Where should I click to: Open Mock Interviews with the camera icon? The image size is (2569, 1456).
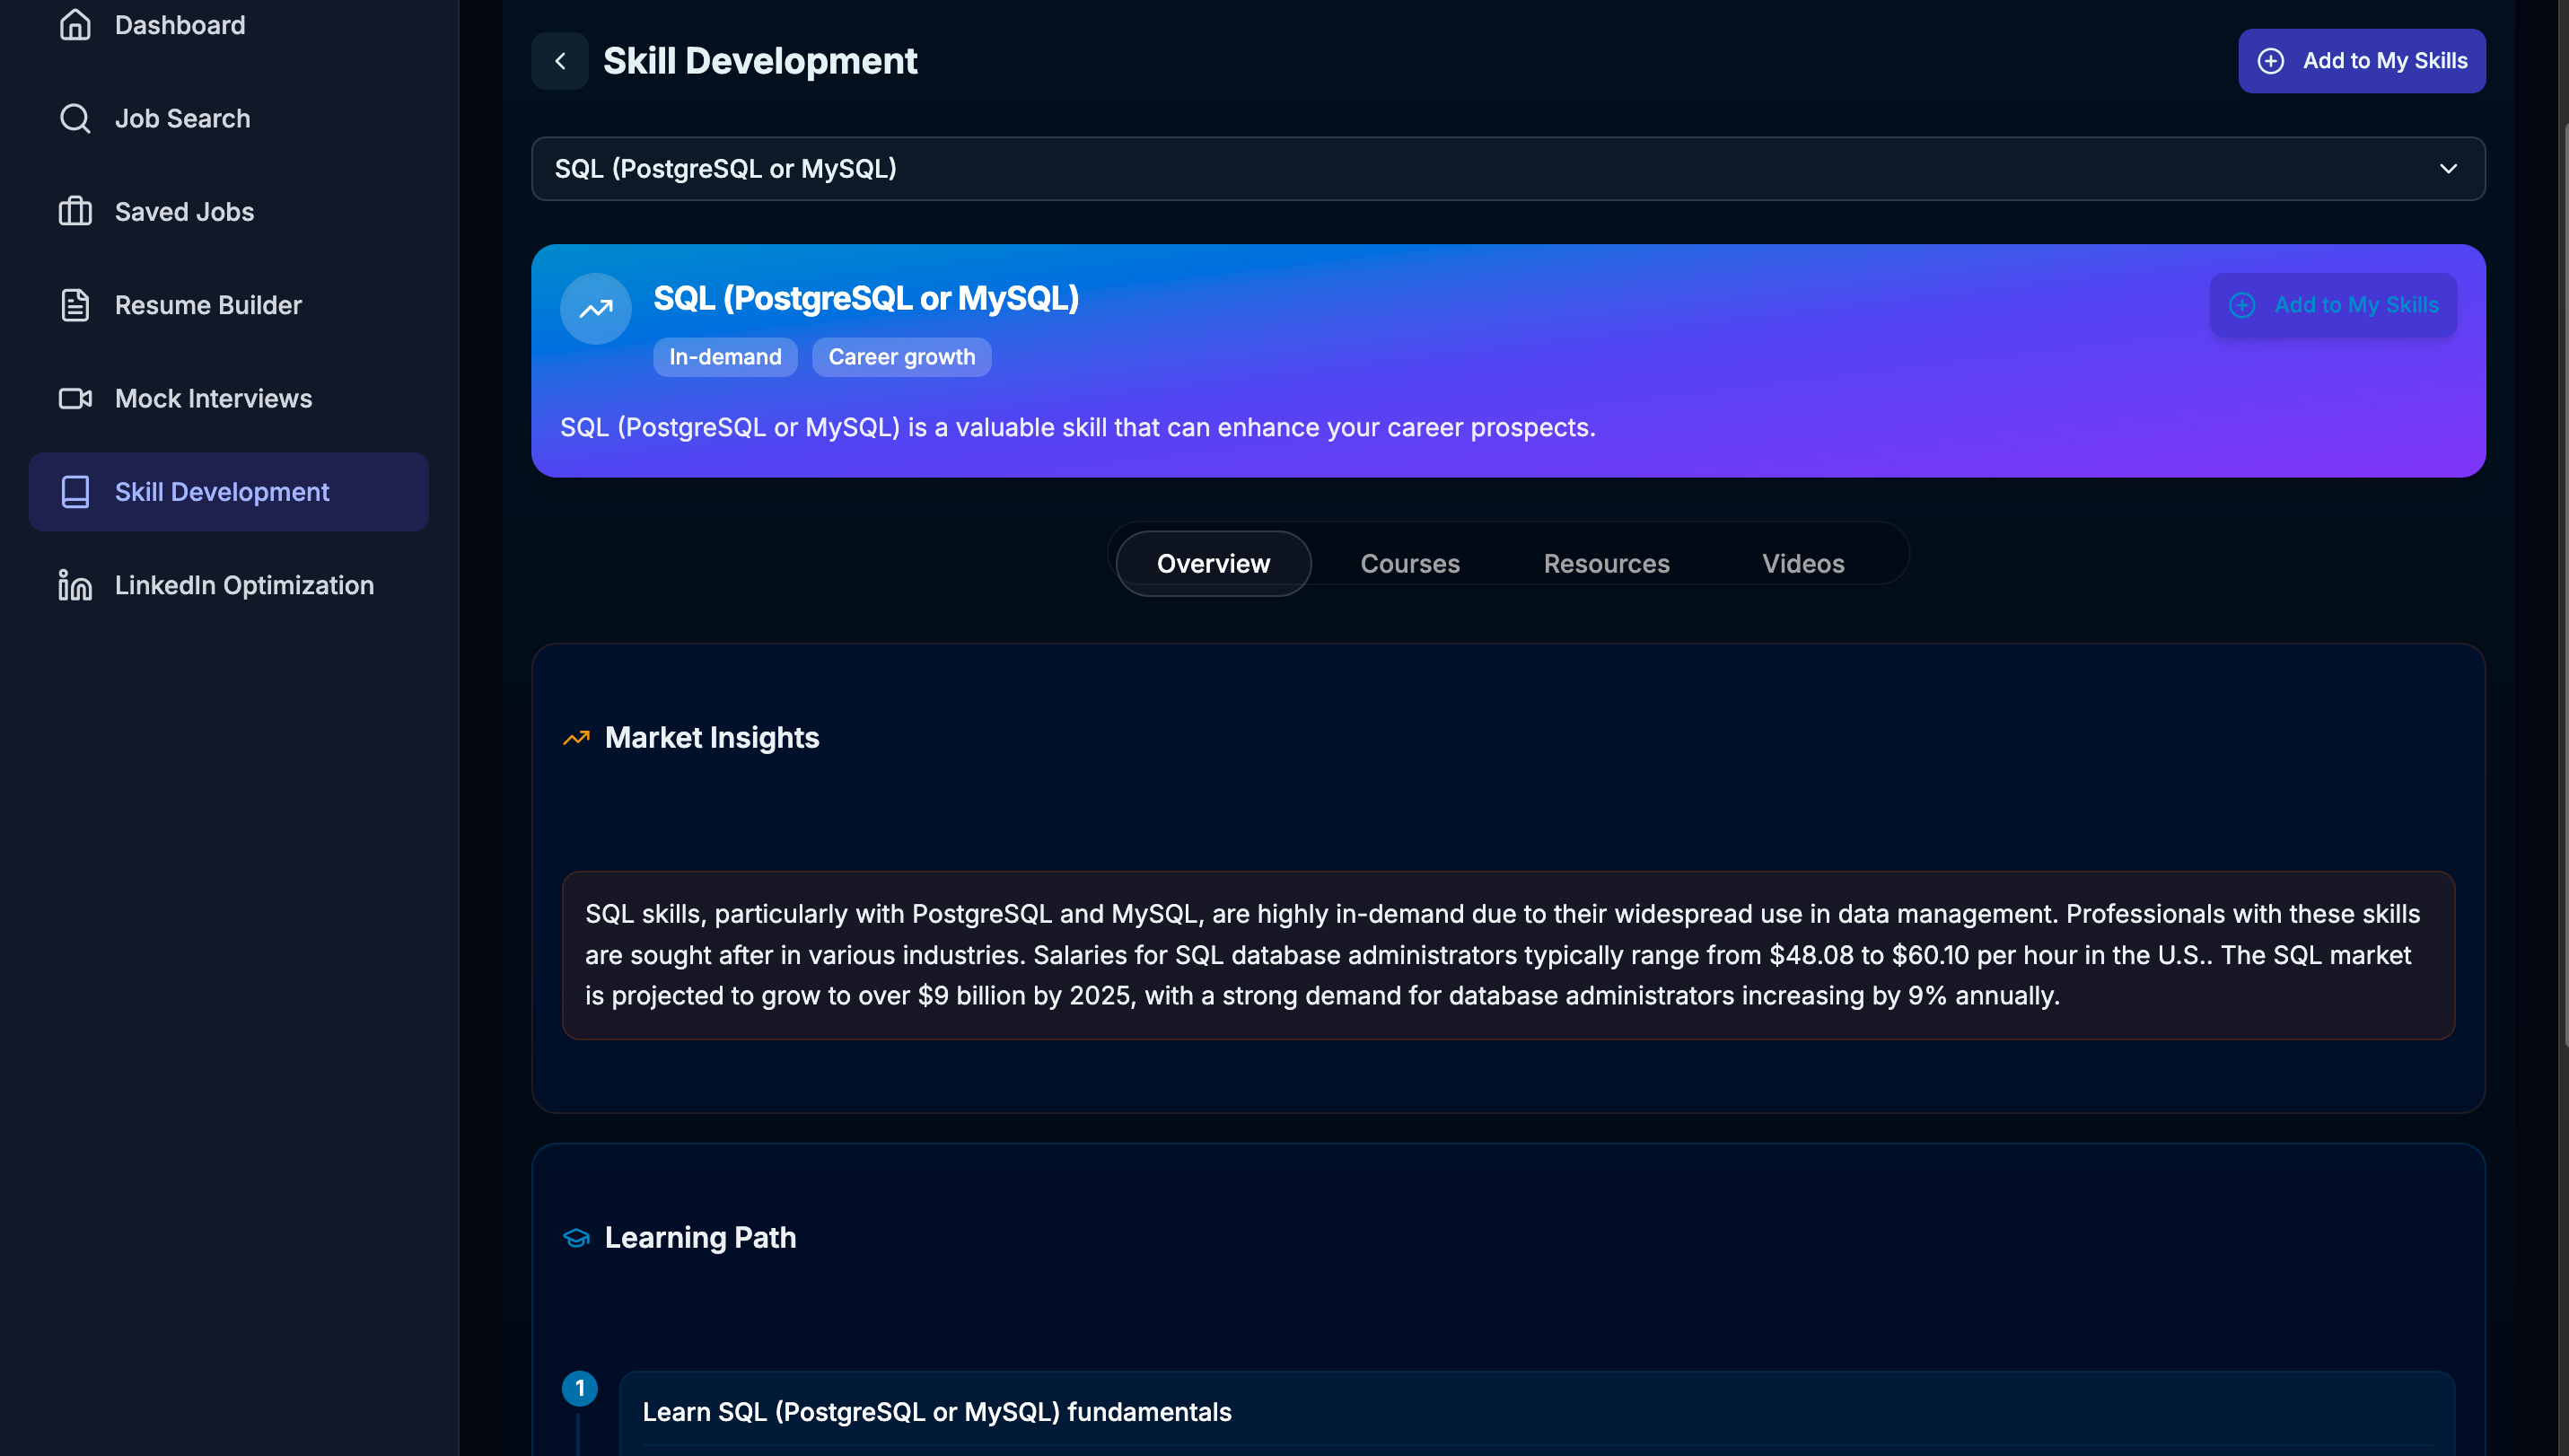tap(75, 398)
